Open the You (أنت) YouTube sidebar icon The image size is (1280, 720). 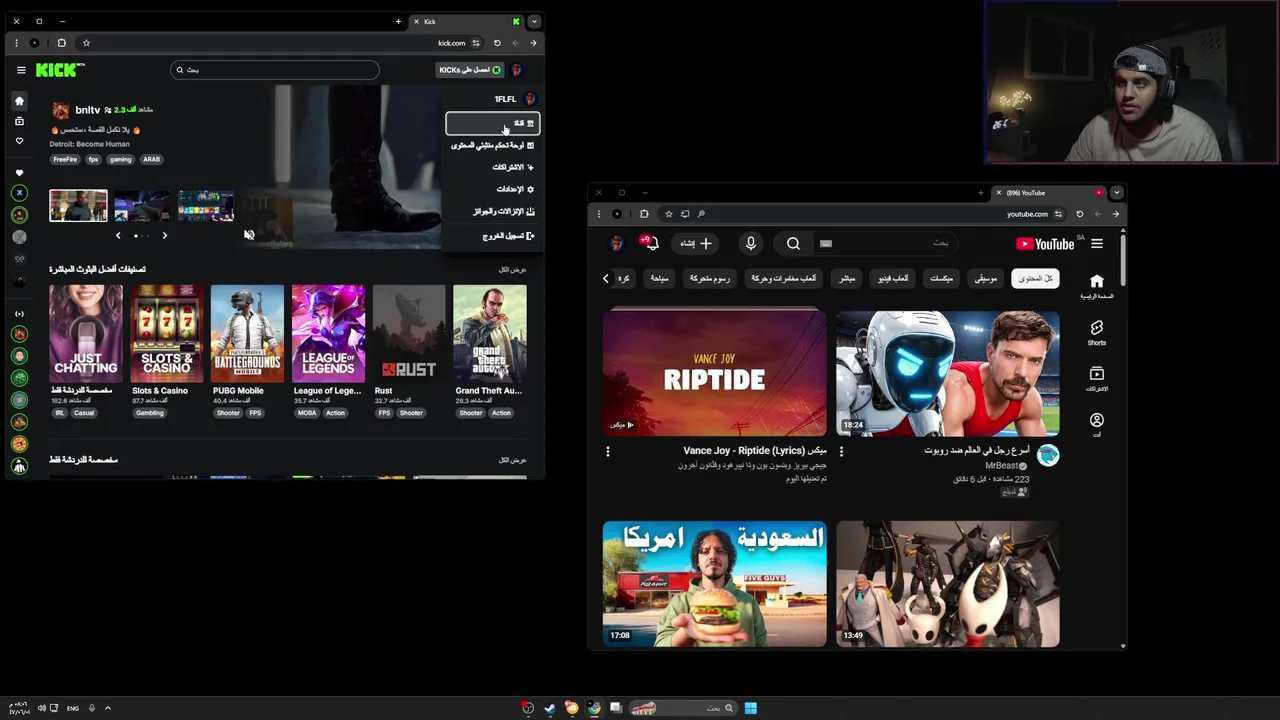[x=1097, y=425]
